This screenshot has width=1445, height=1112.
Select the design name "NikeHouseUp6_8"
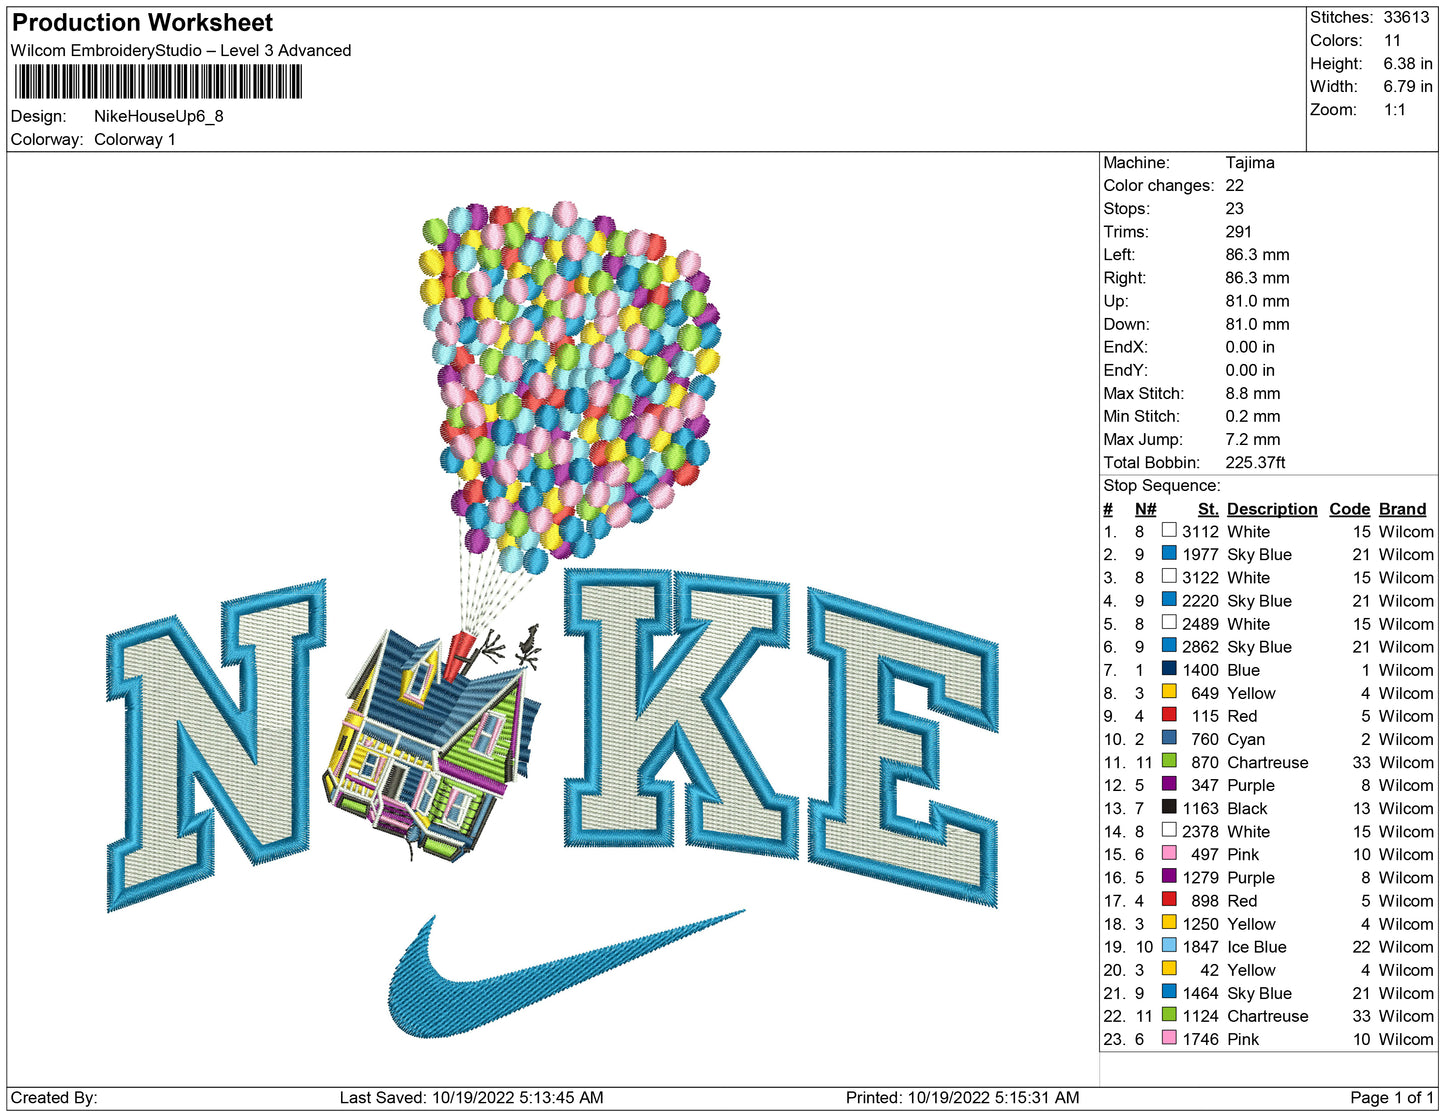point(159,116)
